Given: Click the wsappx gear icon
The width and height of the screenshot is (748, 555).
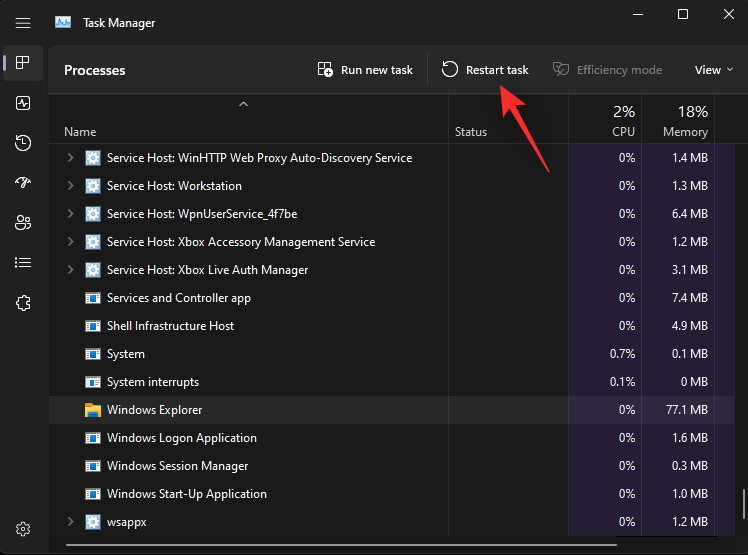Looking at the screenshot, I should click(93, 522).
